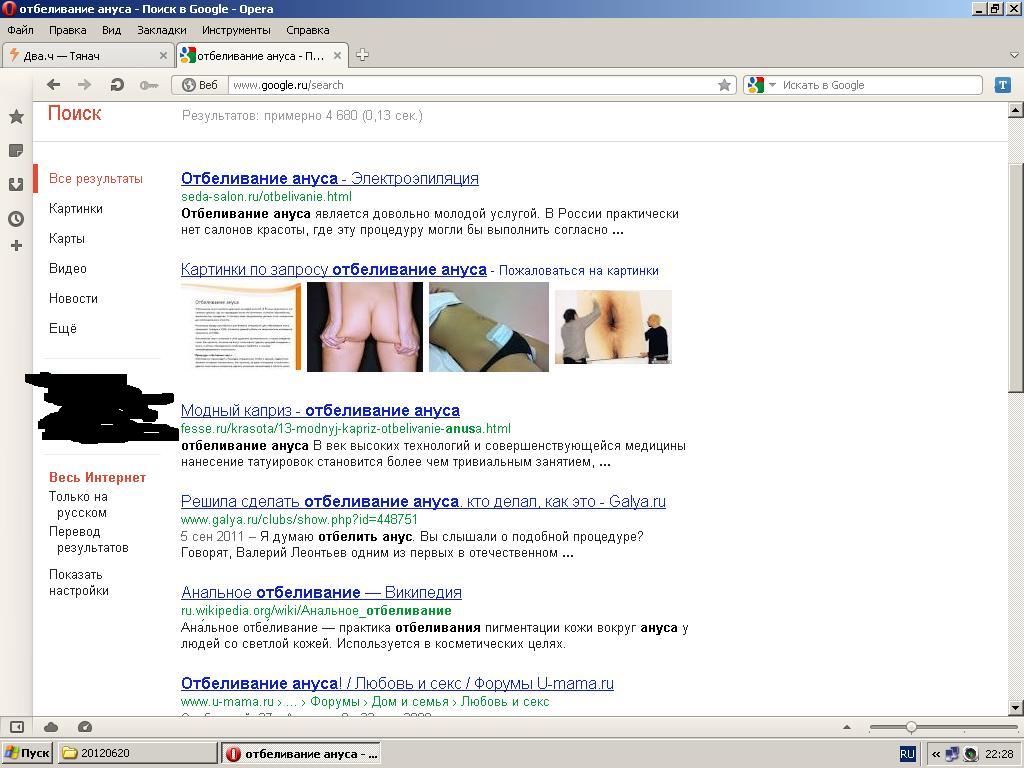Open the Википедия search result link

pos(321,592)
